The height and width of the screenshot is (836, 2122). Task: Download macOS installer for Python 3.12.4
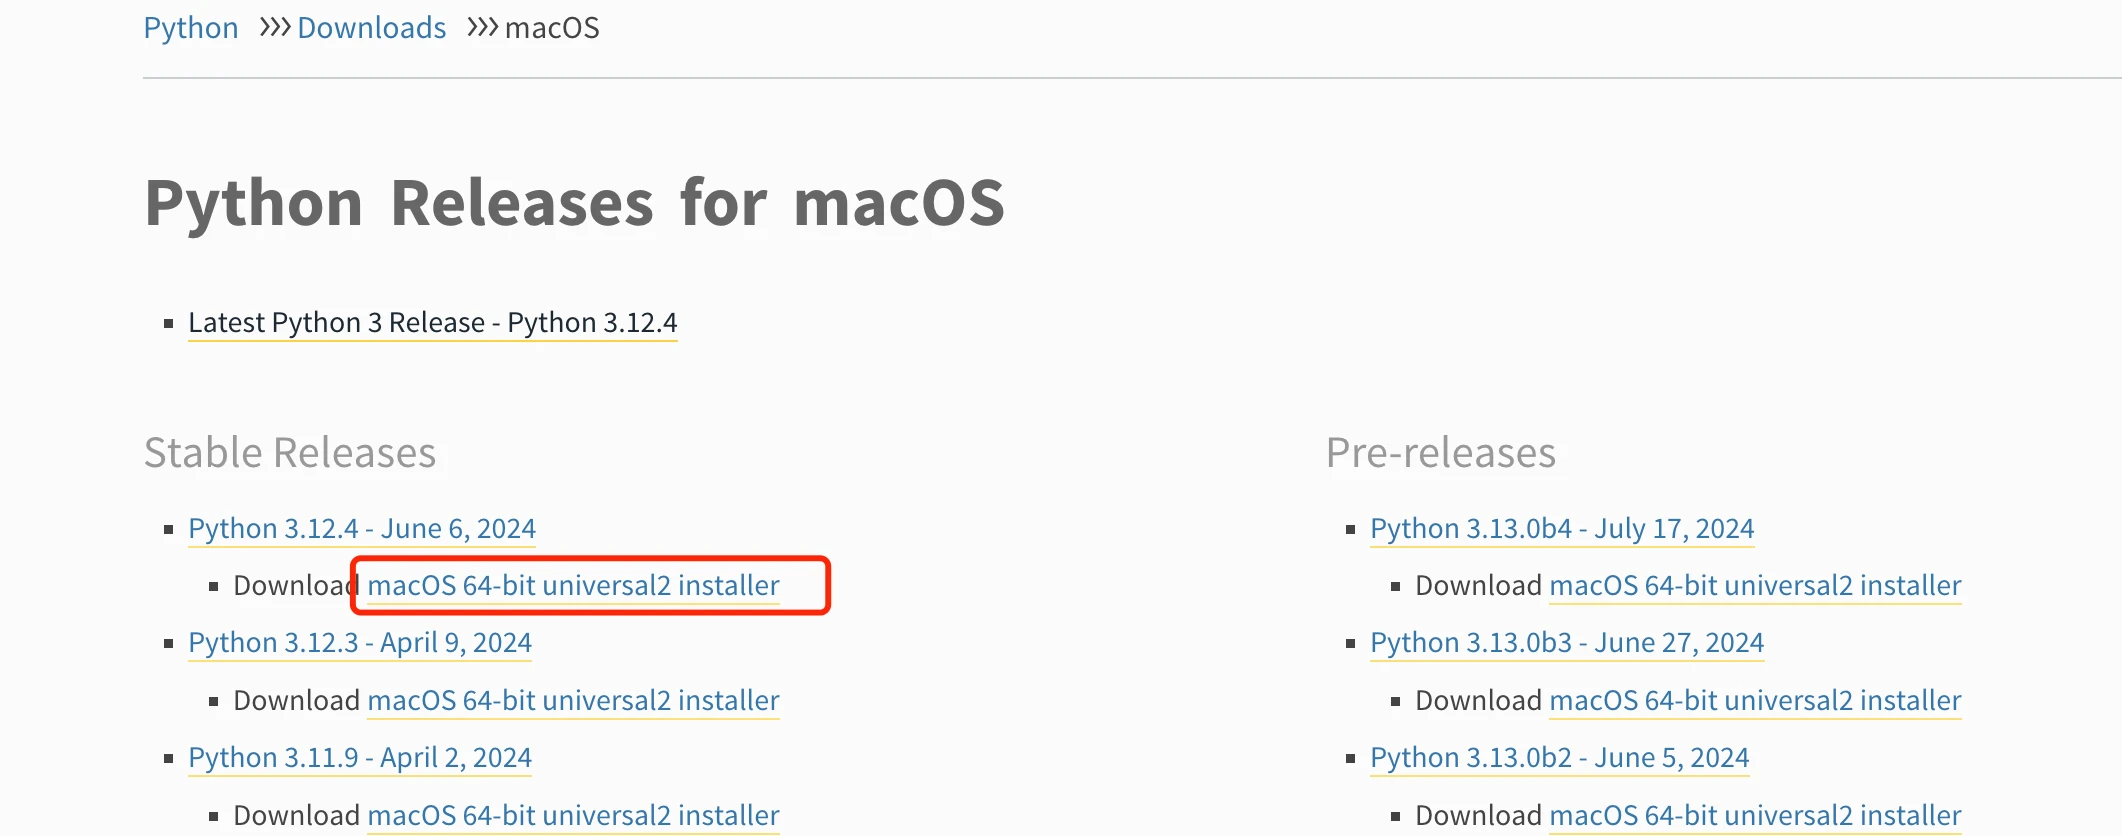pyautogui.click(x=574, y=585)
